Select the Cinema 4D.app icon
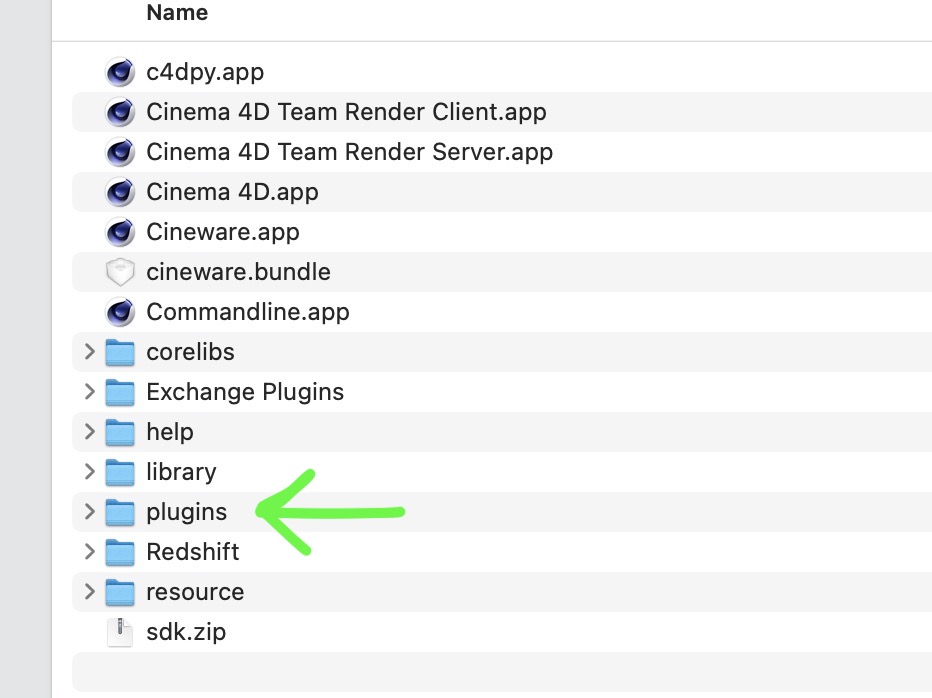This screenshot has height=698, width=932. [x=120, y=192]
